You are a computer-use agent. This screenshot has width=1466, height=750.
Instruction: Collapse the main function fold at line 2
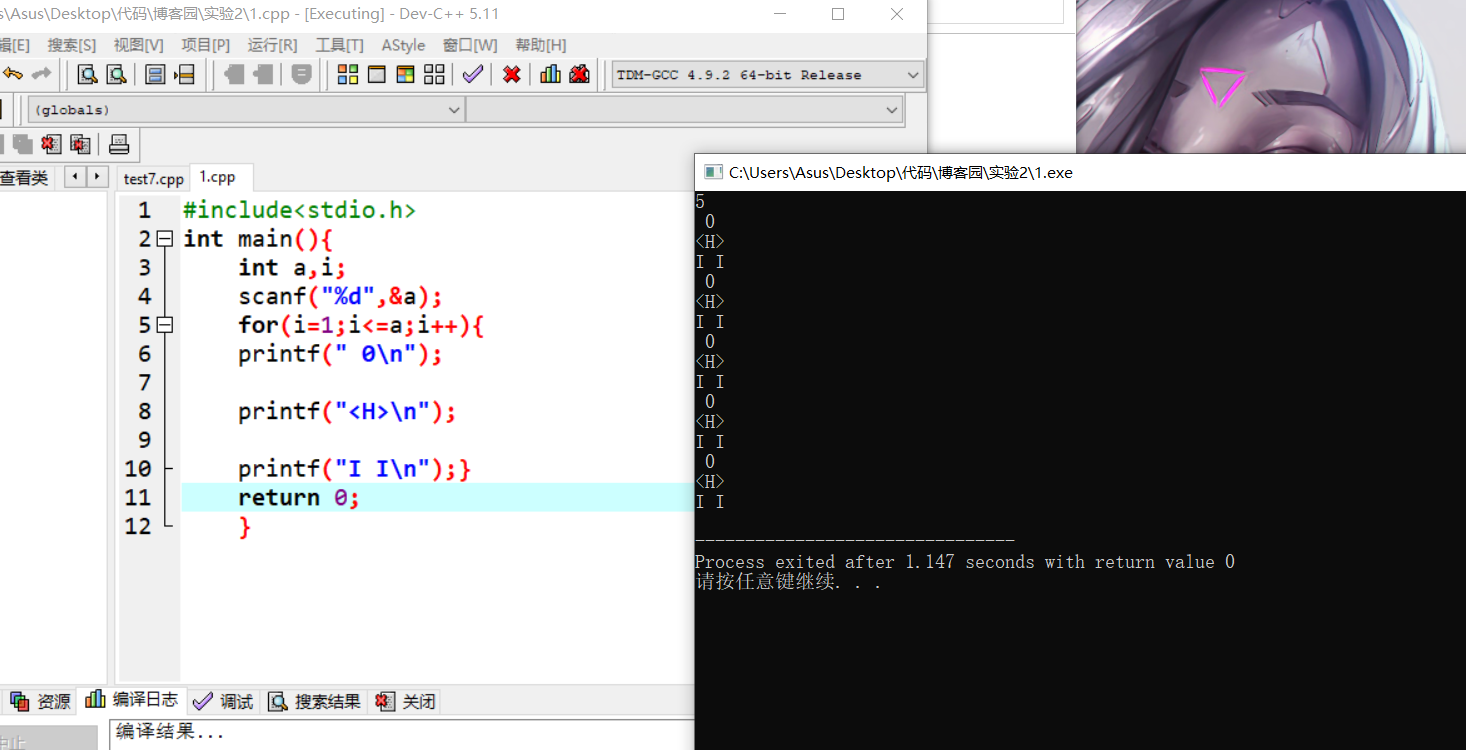coord(164,239)
